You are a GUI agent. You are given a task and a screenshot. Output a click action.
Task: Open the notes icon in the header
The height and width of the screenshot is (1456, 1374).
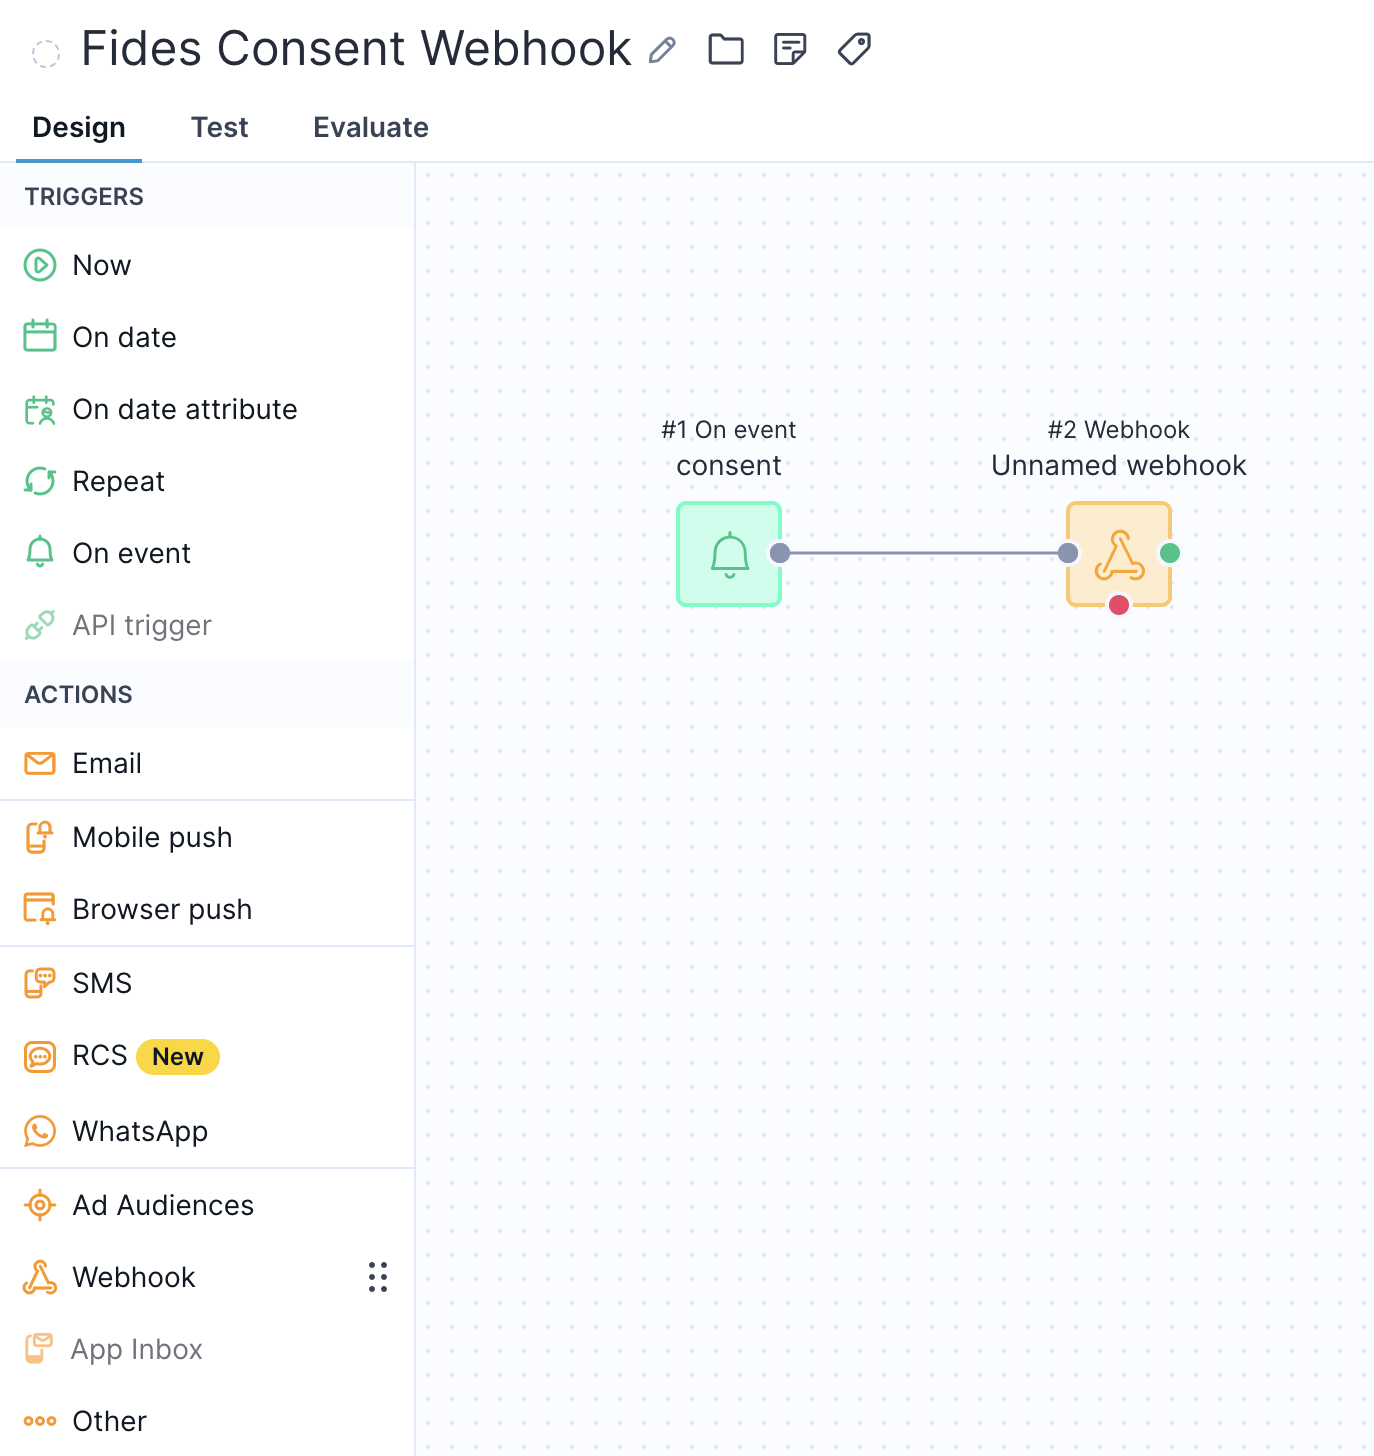[x=790, y=49]
